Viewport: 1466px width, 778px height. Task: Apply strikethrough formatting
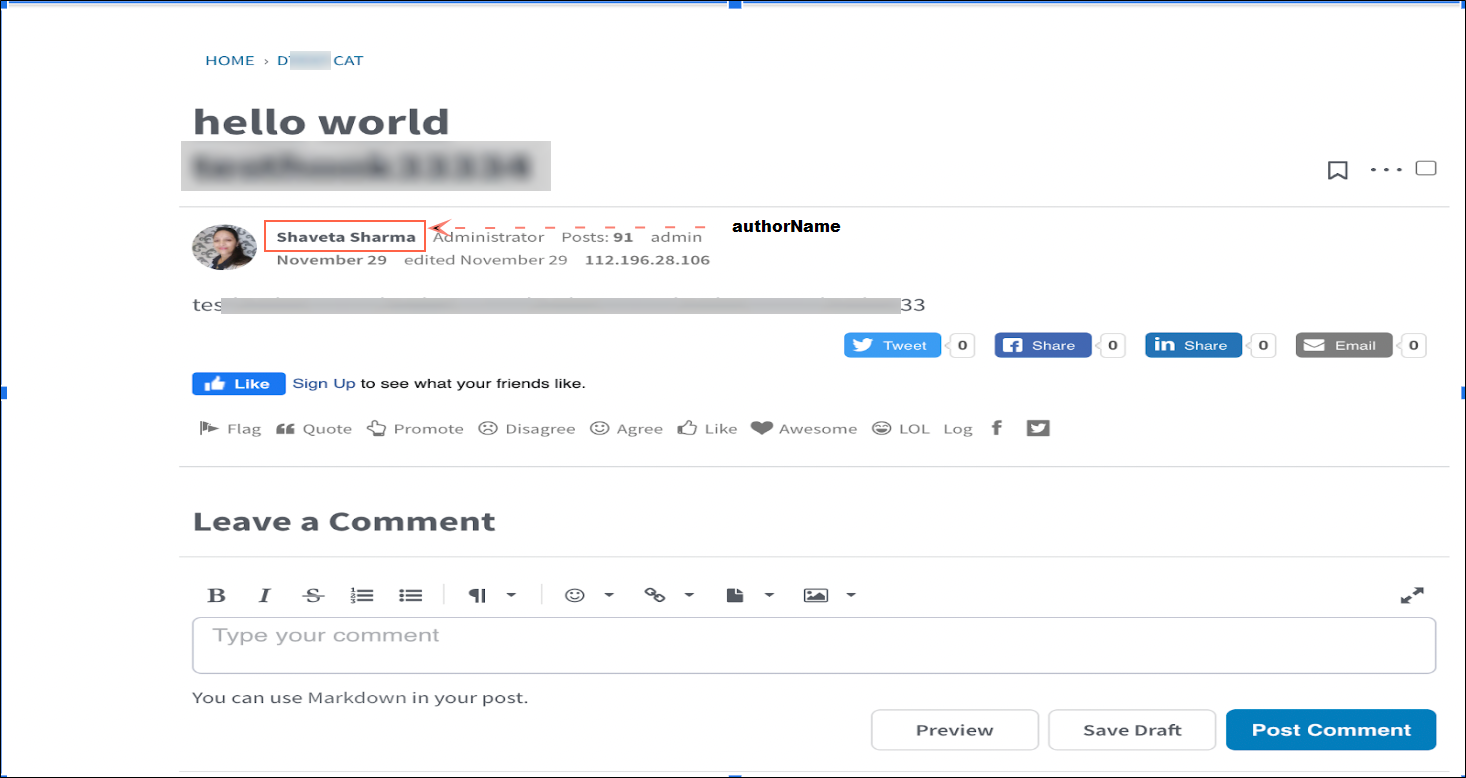pos(313,596)
